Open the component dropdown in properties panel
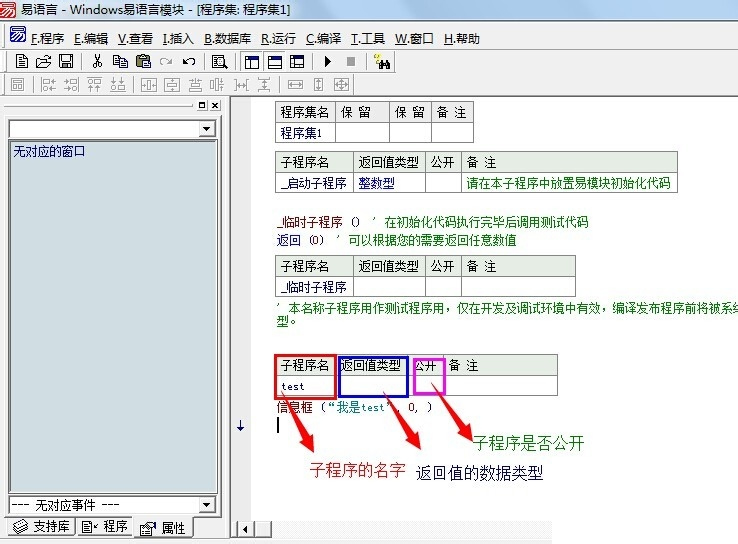Image resolution: width=738 pixels, height=544 pixels. pos(206,129)
